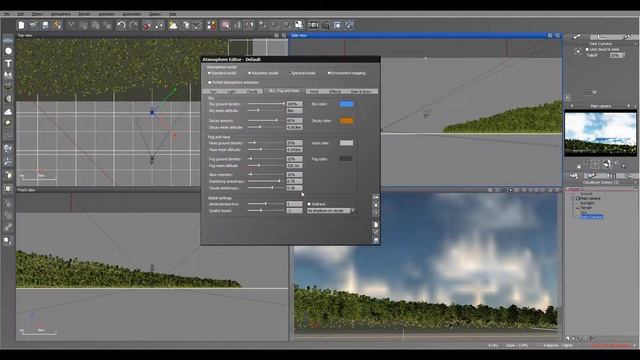
Task: Click previous camera arrow beside Main camera
Action: point(571,106)
